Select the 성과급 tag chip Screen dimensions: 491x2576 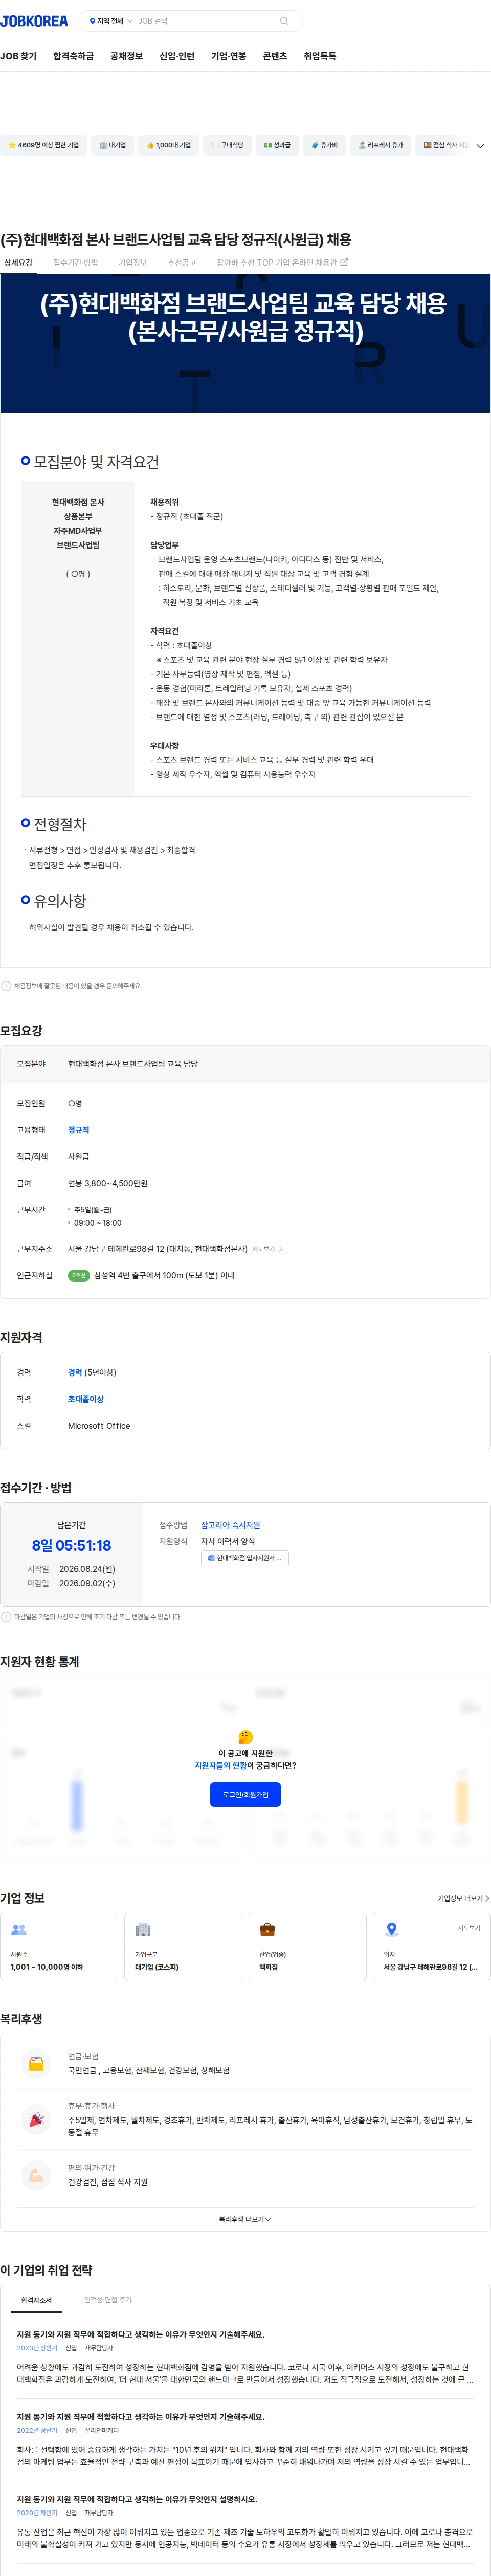tap(277, 145)
